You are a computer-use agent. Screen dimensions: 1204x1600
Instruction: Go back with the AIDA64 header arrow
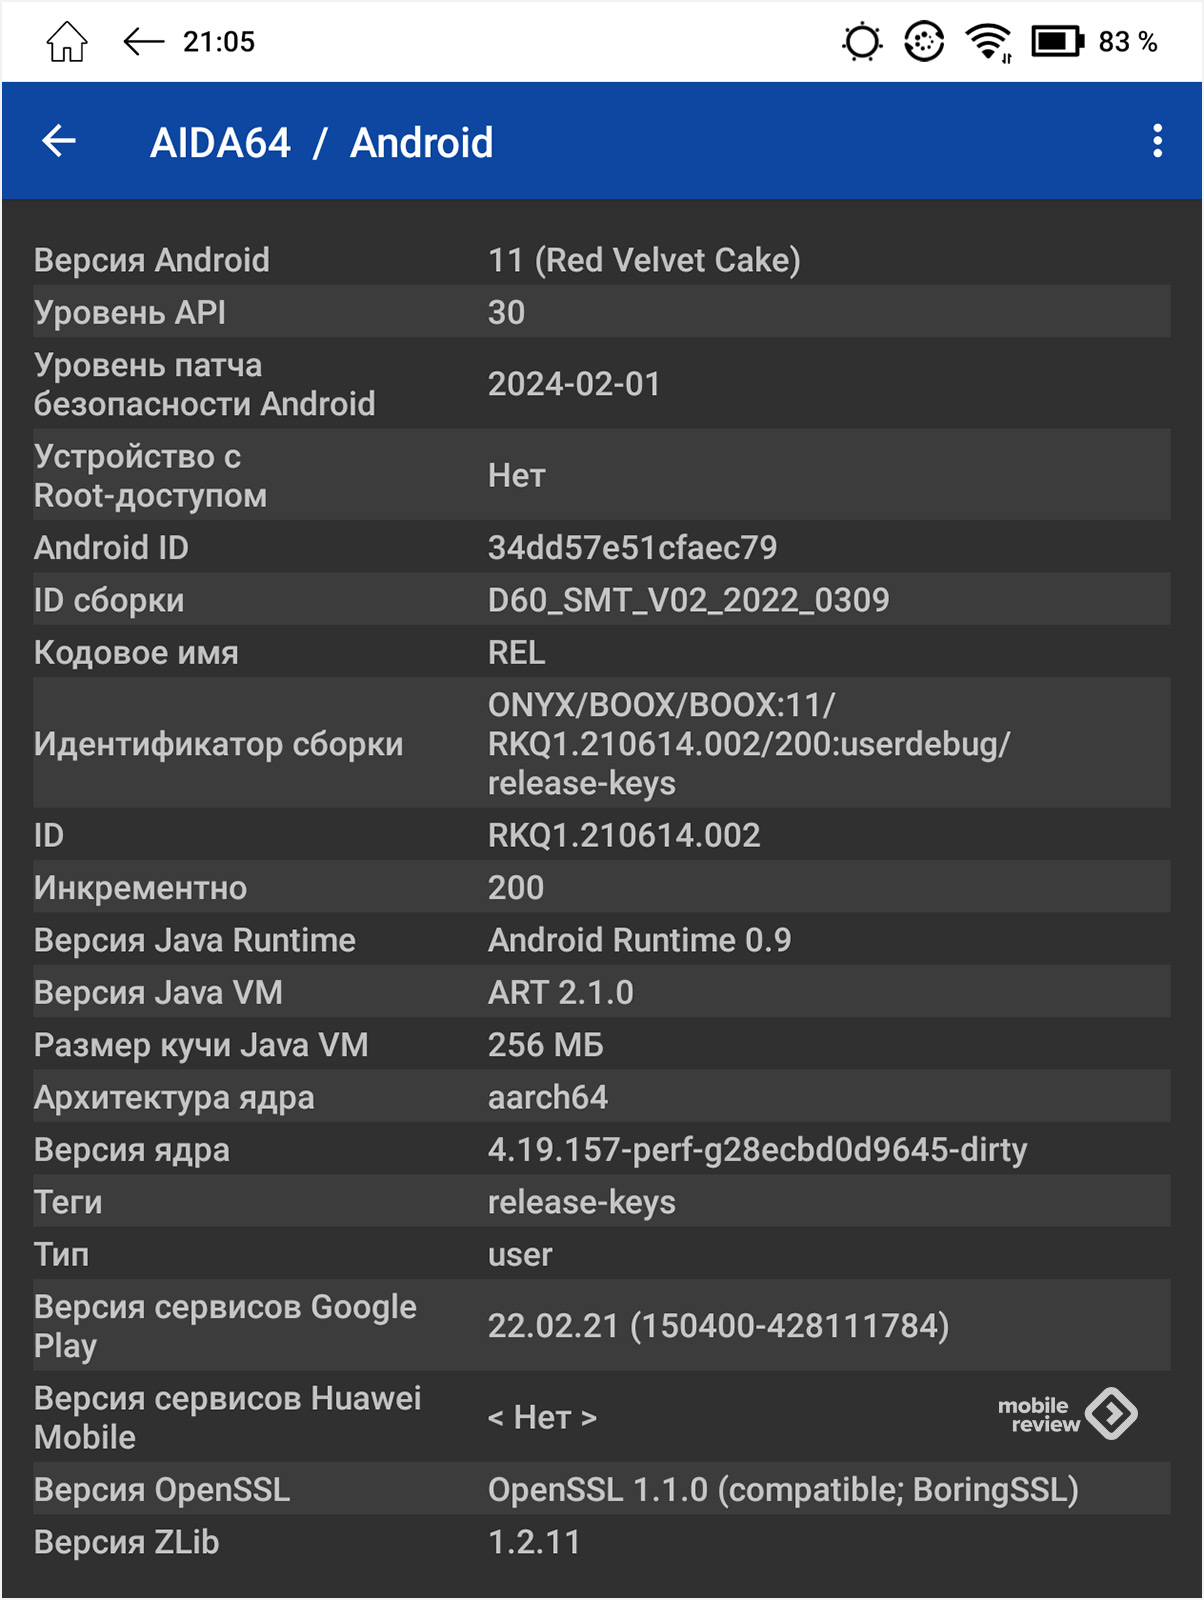coord(59,141)
